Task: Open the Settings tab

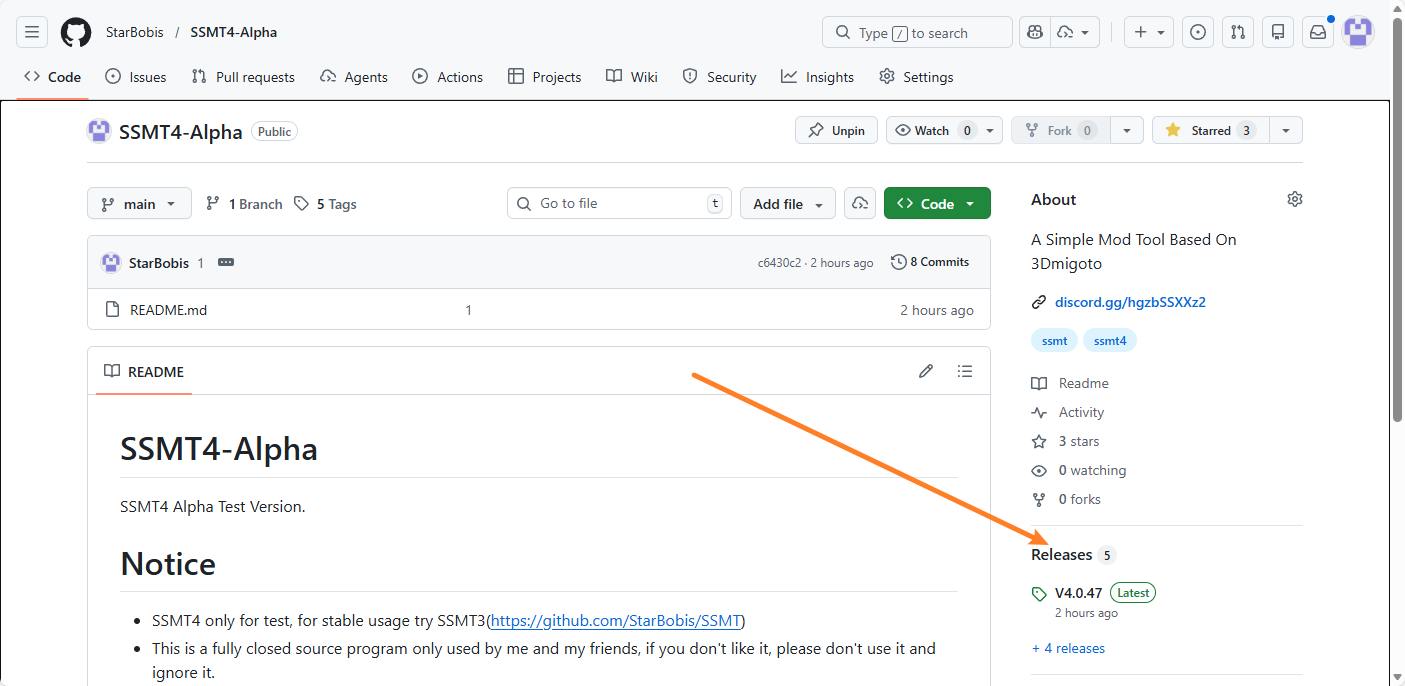Action: tap(916, 77)
